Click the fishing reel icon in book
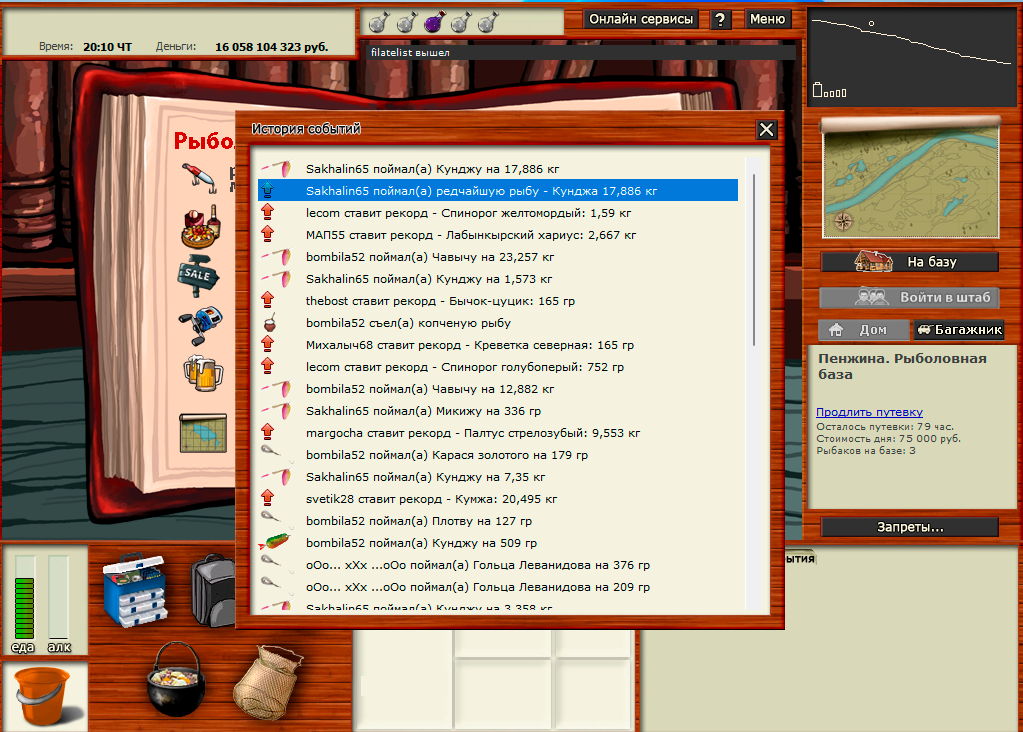The image size is (1023, 732). point(203,323)
